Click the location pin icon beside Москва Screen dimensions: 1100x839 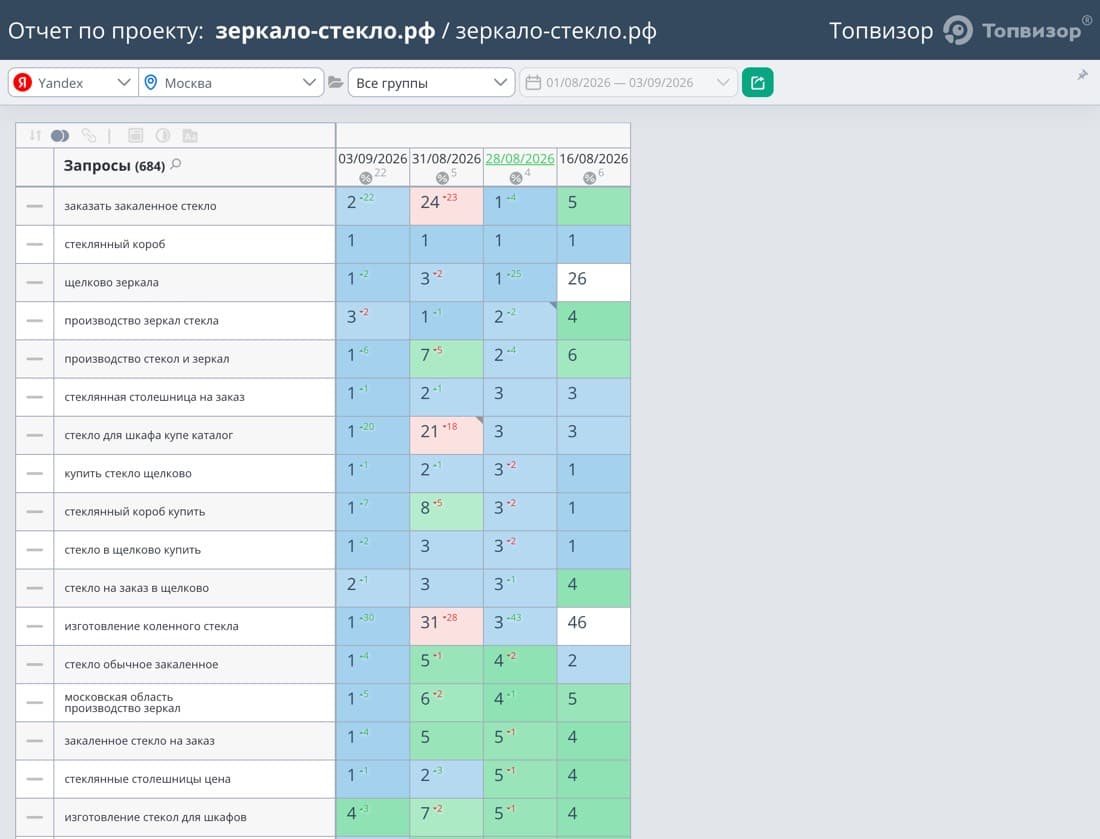150,83
